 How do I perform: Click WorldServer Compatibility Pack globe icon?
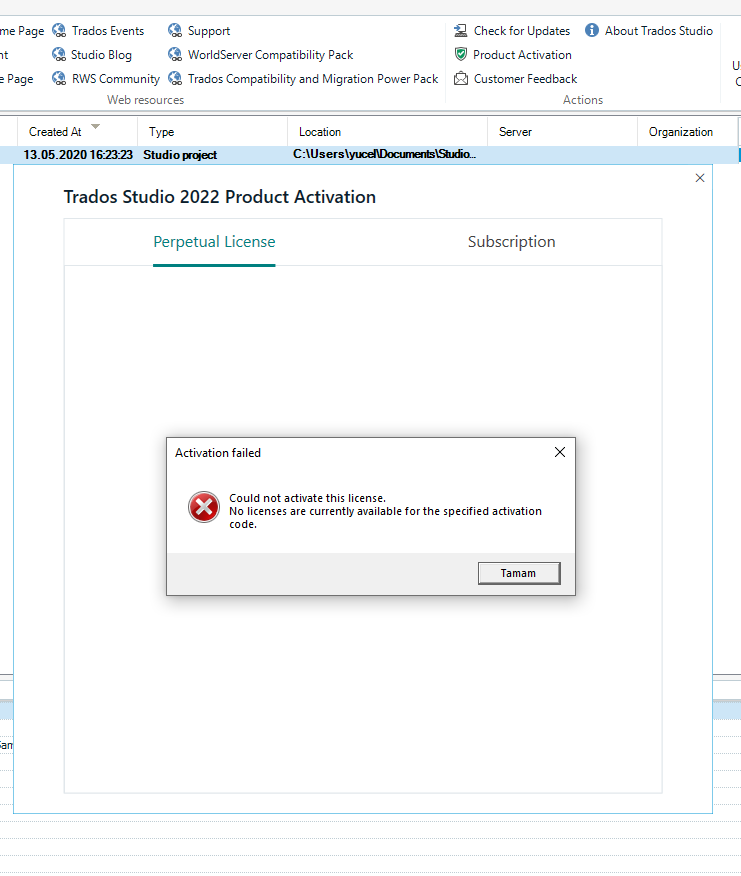pyautogui.click(x=175, y=54)
